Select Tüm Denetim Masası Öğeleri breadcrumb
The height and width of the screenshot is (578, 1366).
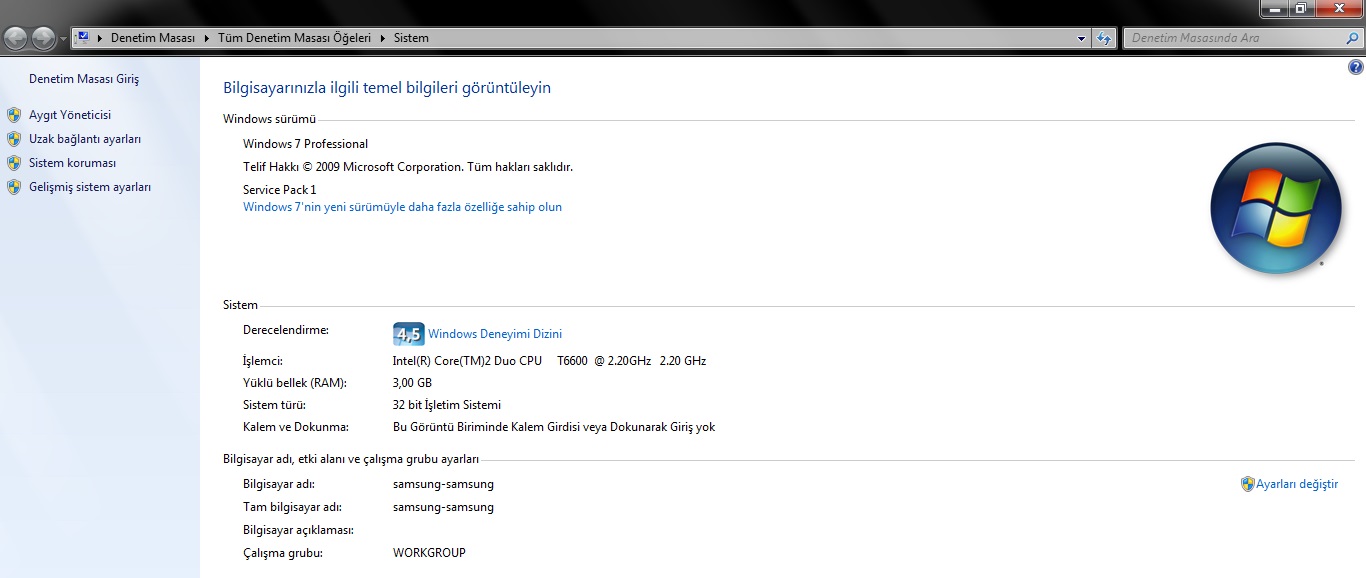click(294, 38)
